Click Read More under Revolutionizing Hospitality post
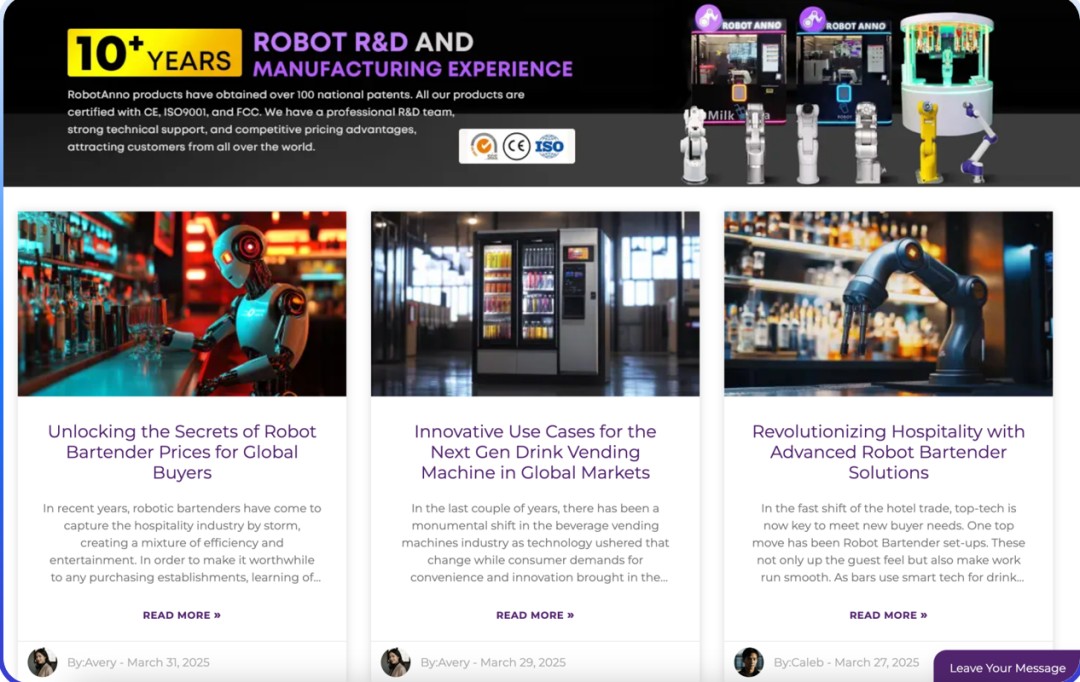Viewport: 1080px width, 682px height. [x=888, y=615]
